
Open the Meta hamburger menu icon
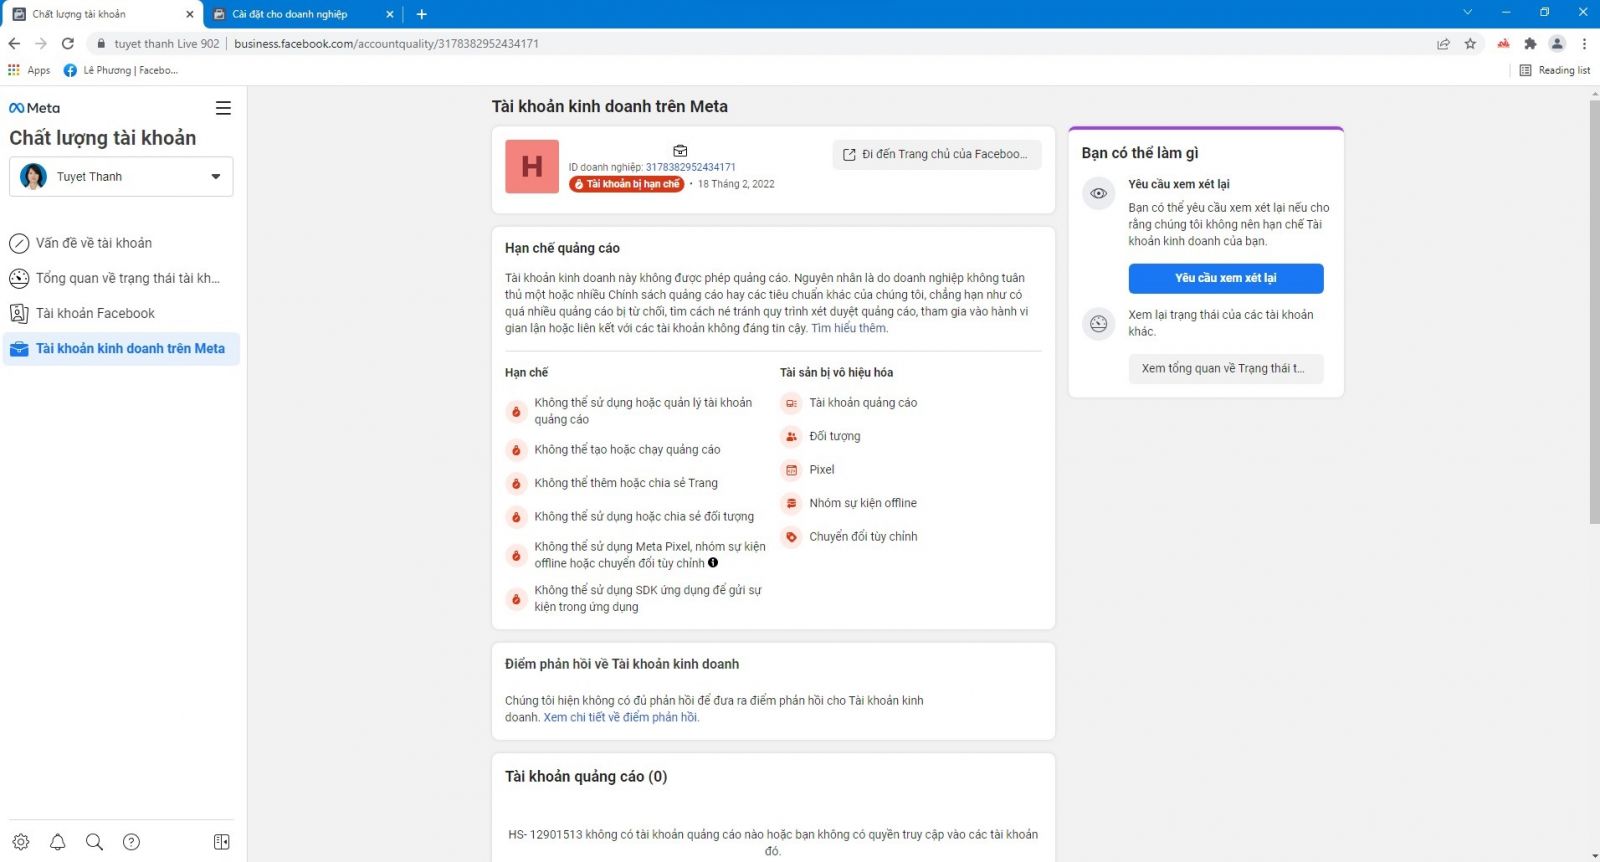(223, 108)
